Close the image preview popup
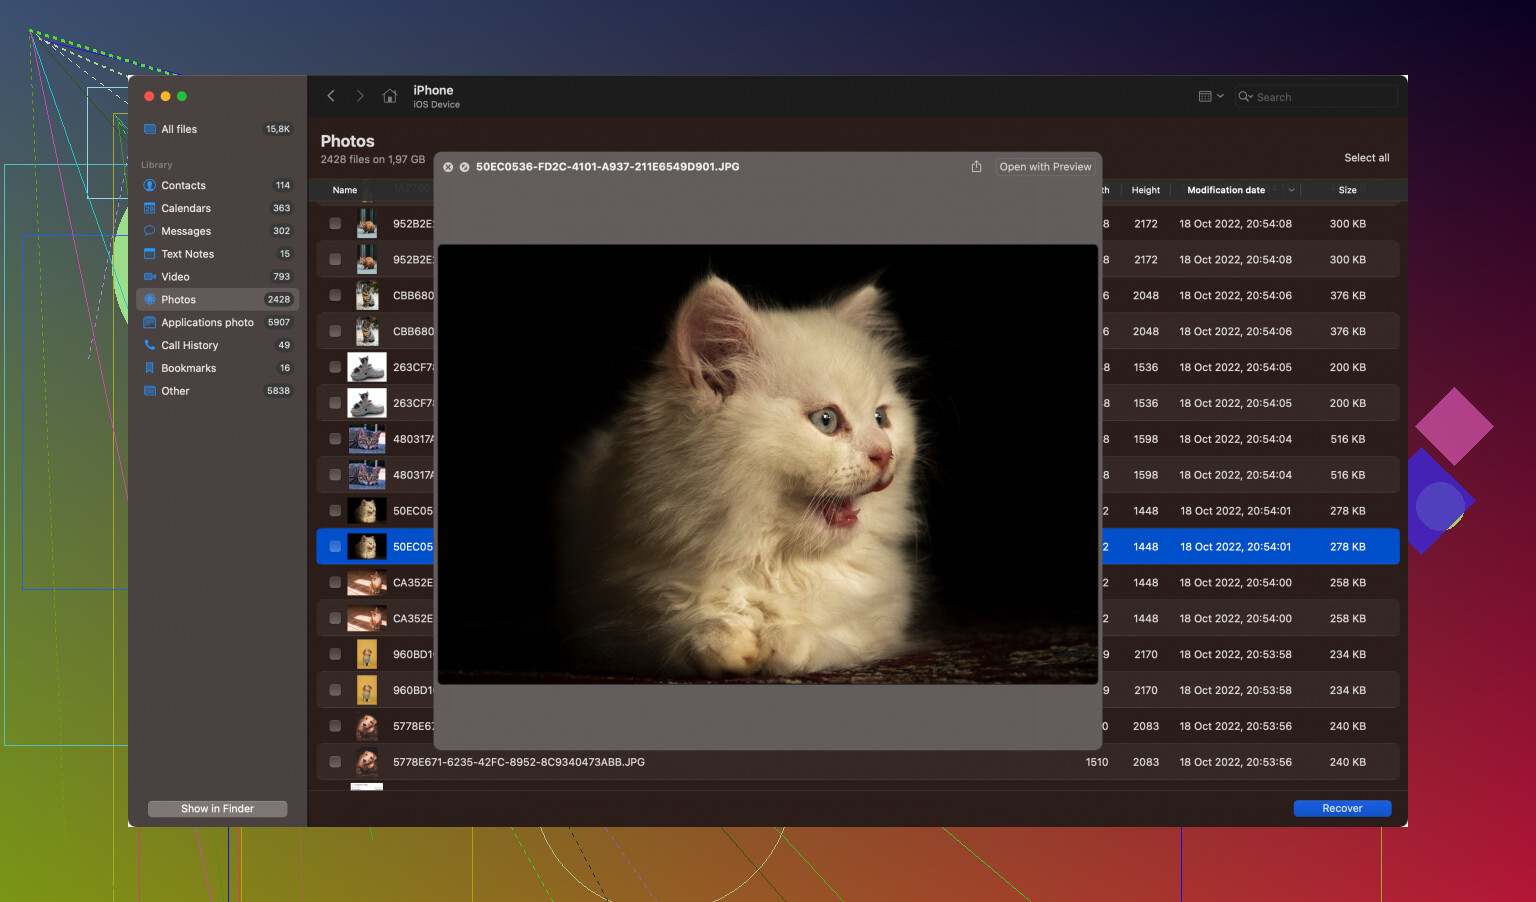 pyautogui.click(x=448, y=167)
